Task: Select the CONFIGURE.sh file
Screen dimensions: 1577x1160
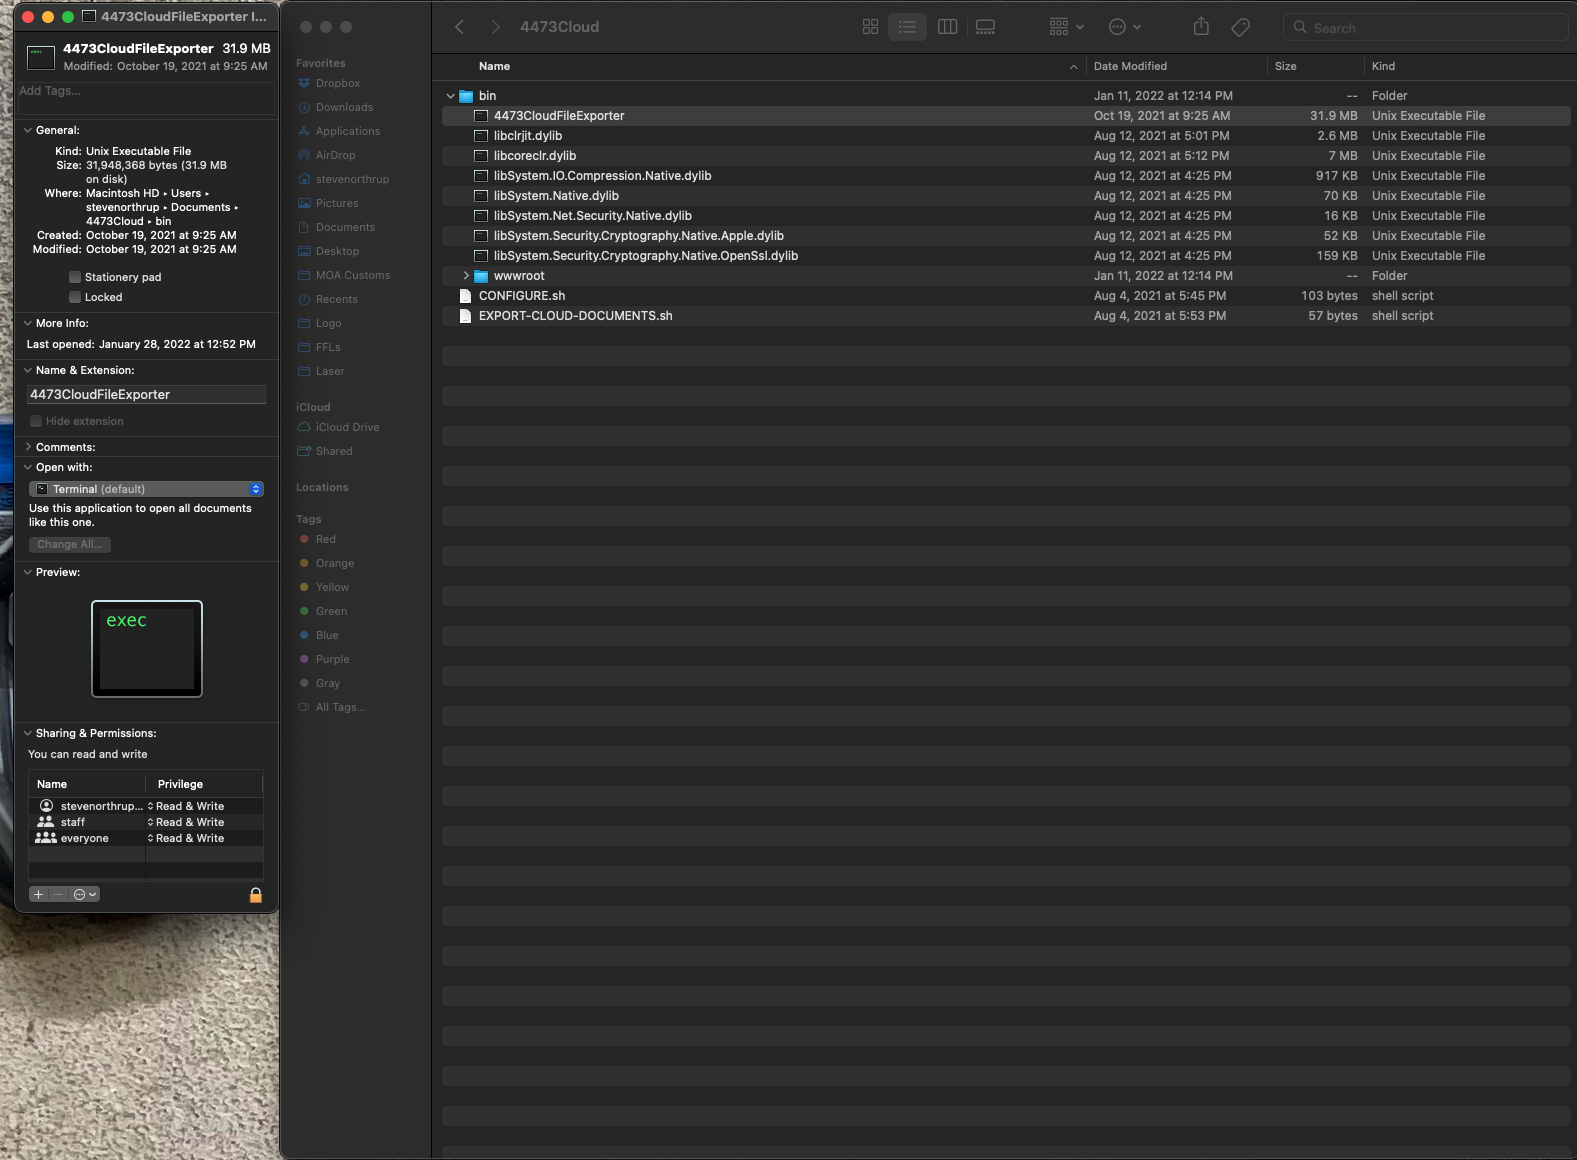Action: 522,296
